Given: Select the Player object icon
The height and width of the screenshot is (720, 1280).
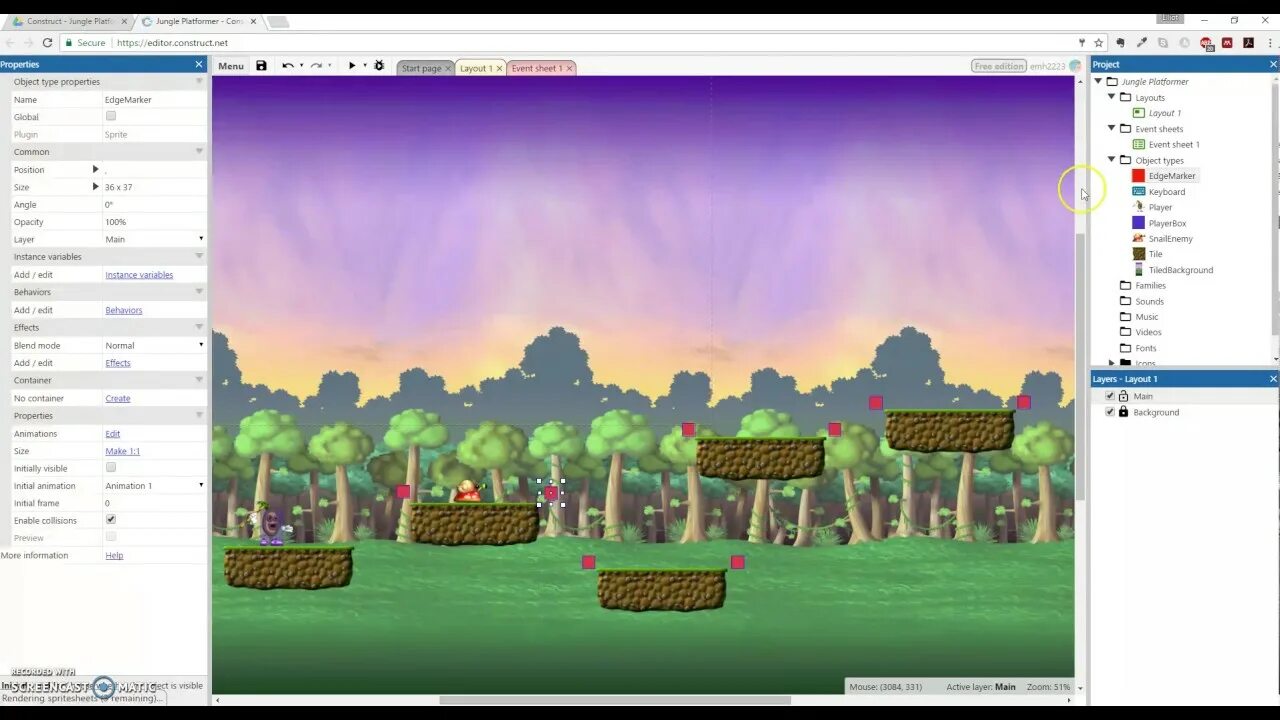Looking at the screenshot, I should pyautogui.click(x=1138, y=207).
